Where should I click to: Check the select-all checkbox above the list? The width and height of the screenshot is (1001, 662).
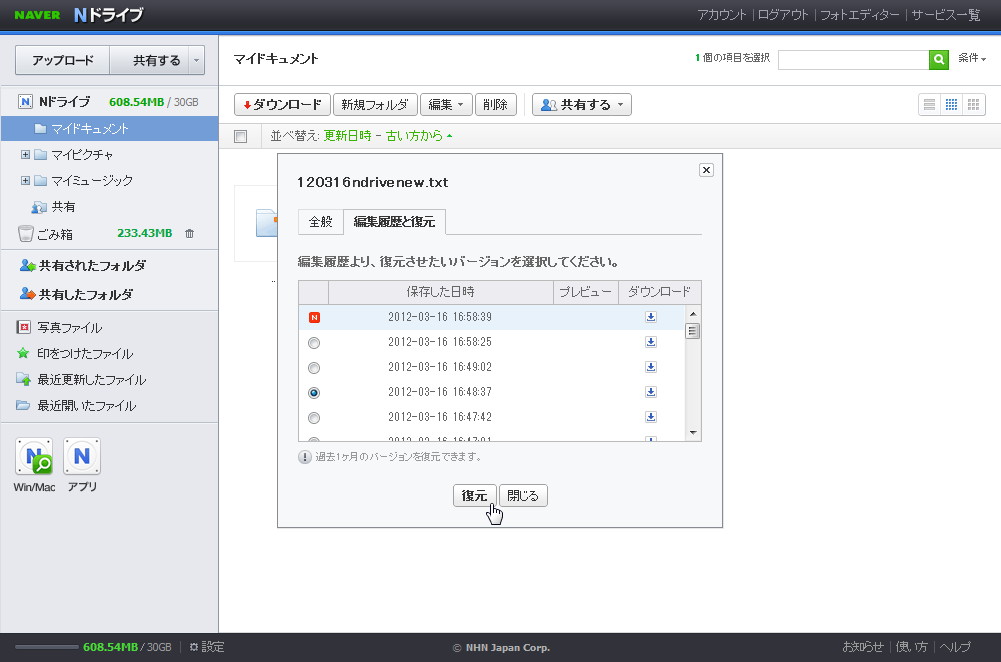pos(239,135)
